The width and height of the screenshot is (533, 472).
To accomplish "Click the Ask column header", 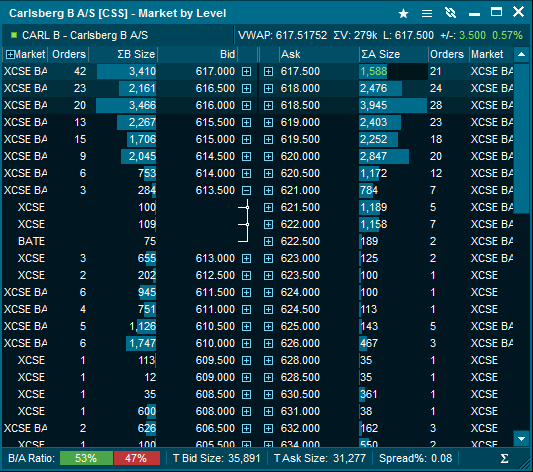I will (x=319, y=54).
